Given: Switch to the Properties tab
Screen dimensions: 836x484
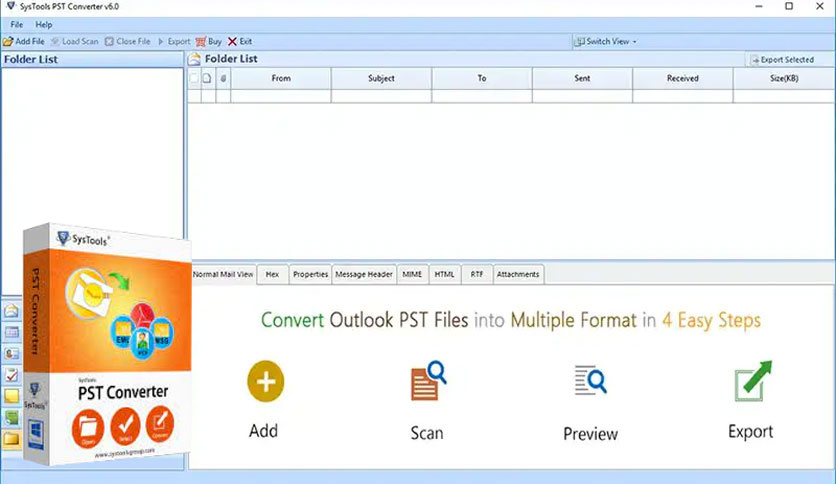Looking at the screenshot, I should pos(310,274).
